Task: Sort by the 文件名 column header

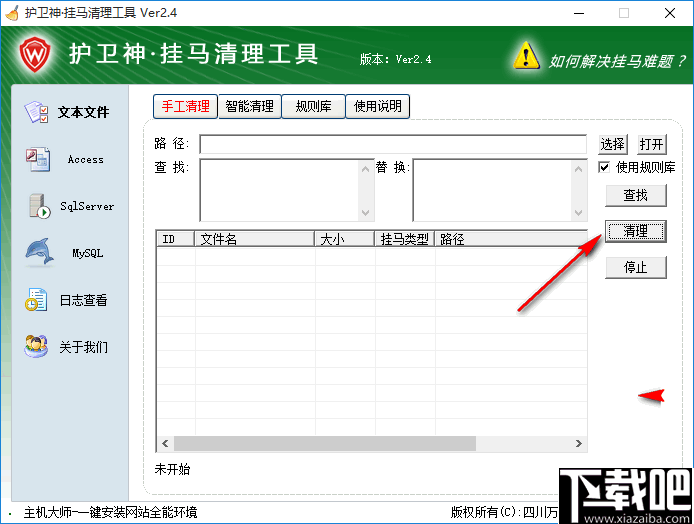Action: 254,239
